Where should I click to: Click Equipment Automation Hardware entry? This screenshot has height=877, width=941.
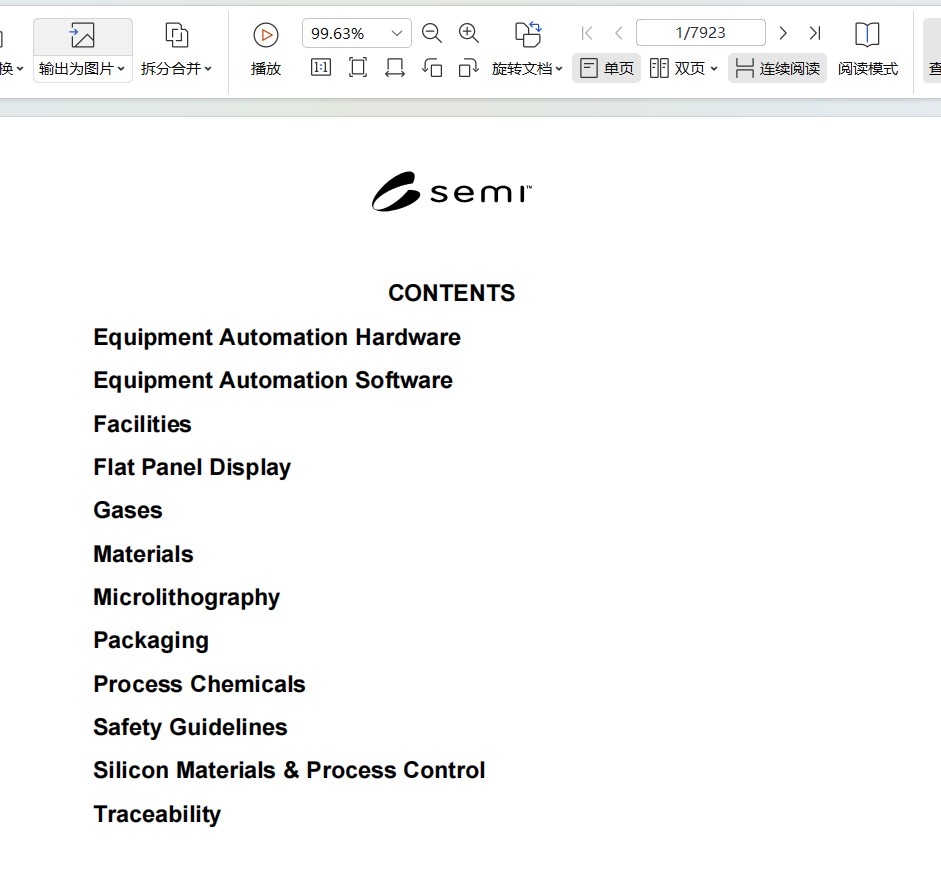pos(277,337)
